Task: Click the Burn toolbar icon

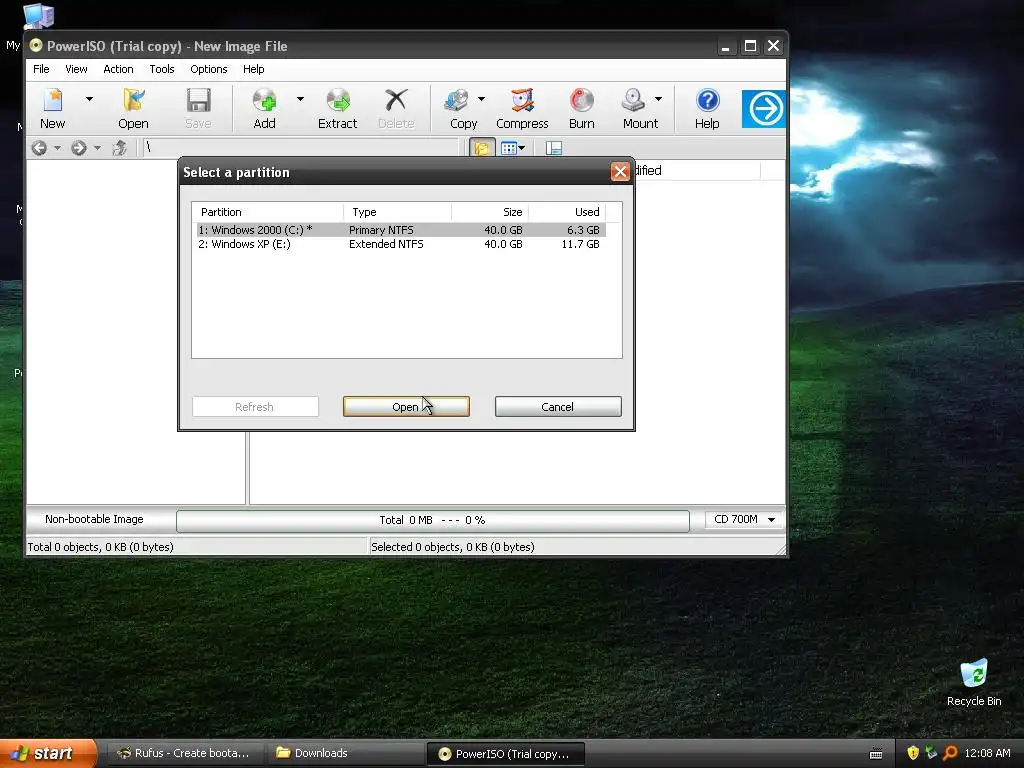Action: pyautogui.click(x=581, y=108)
